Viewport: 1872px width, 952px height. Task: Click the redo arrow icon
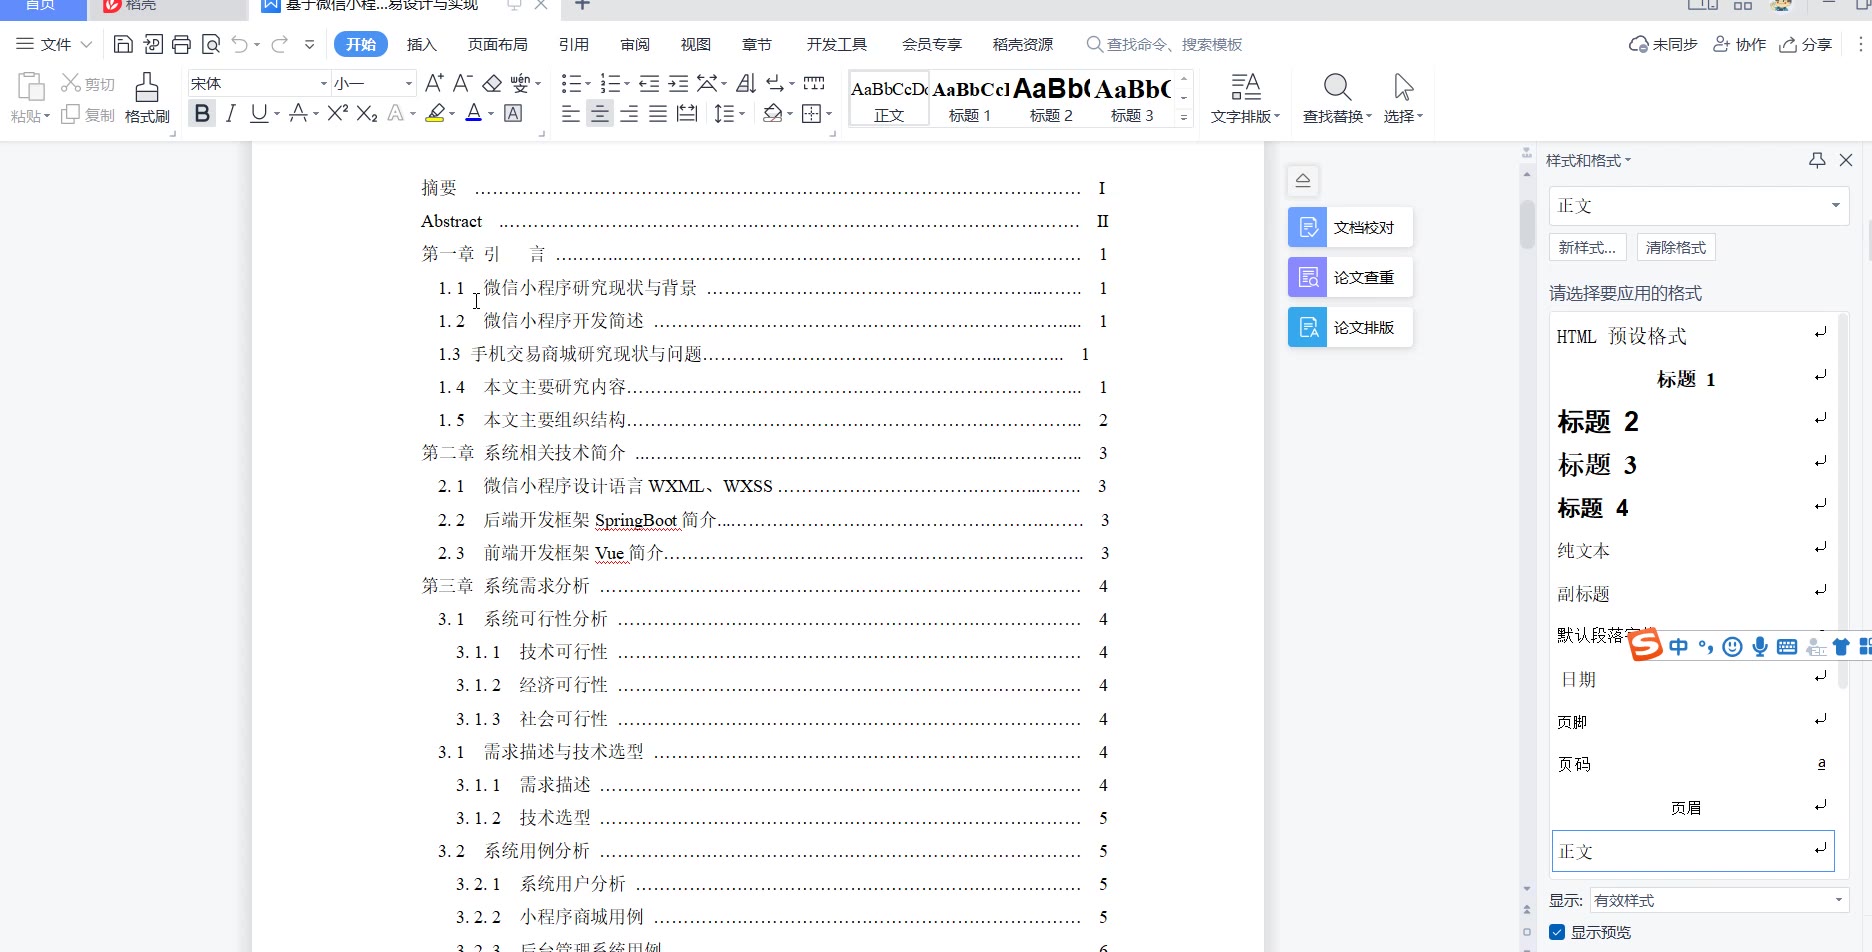[280, 44]
